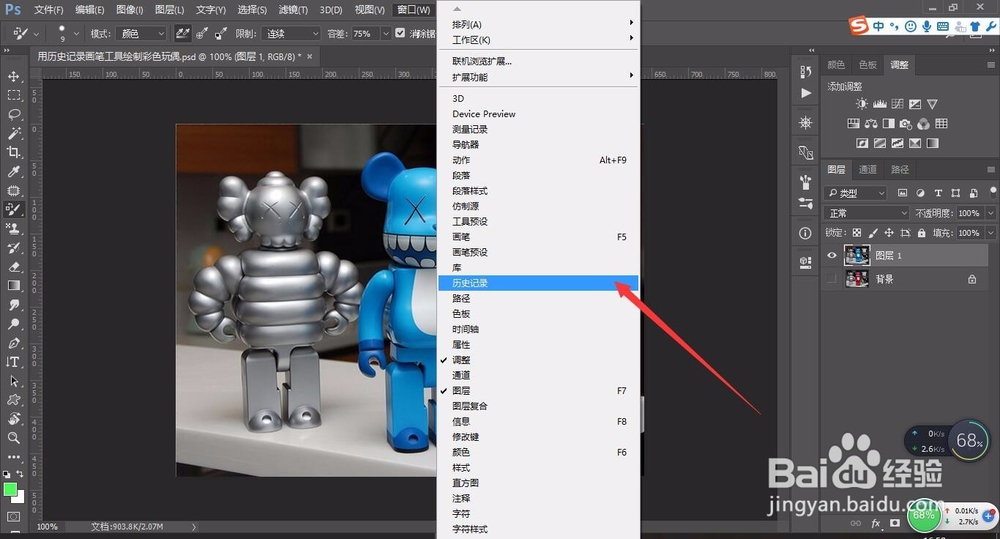This screenshot has width=1000, height=539.
Task: Select the Eyedropper tool
Action: (14, 171)
